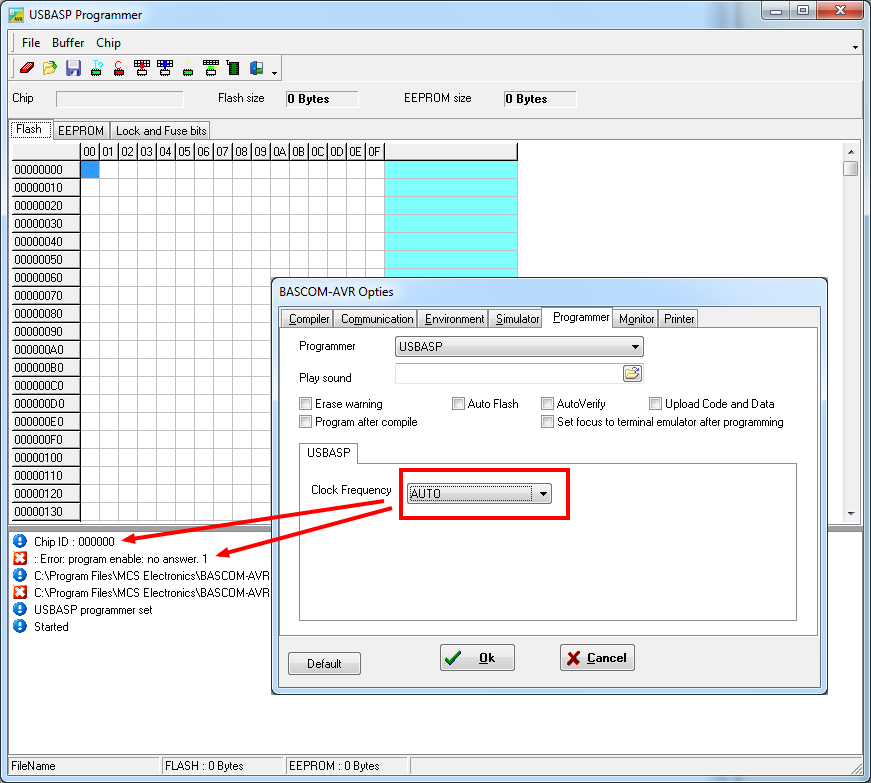This screenshot has height=783, width=871.
Task: Click the Flash size value field
Action: click(322, 99)
